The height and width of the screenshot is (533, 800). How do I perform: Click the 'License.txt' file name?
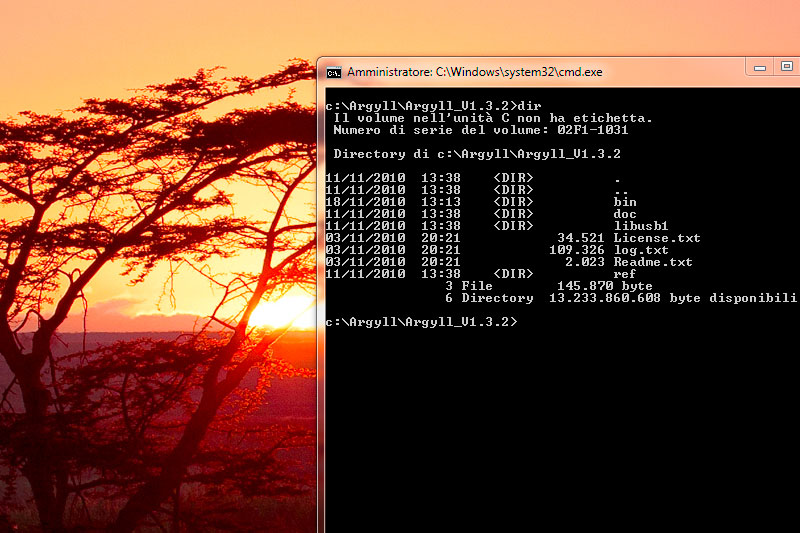[657, 238]
